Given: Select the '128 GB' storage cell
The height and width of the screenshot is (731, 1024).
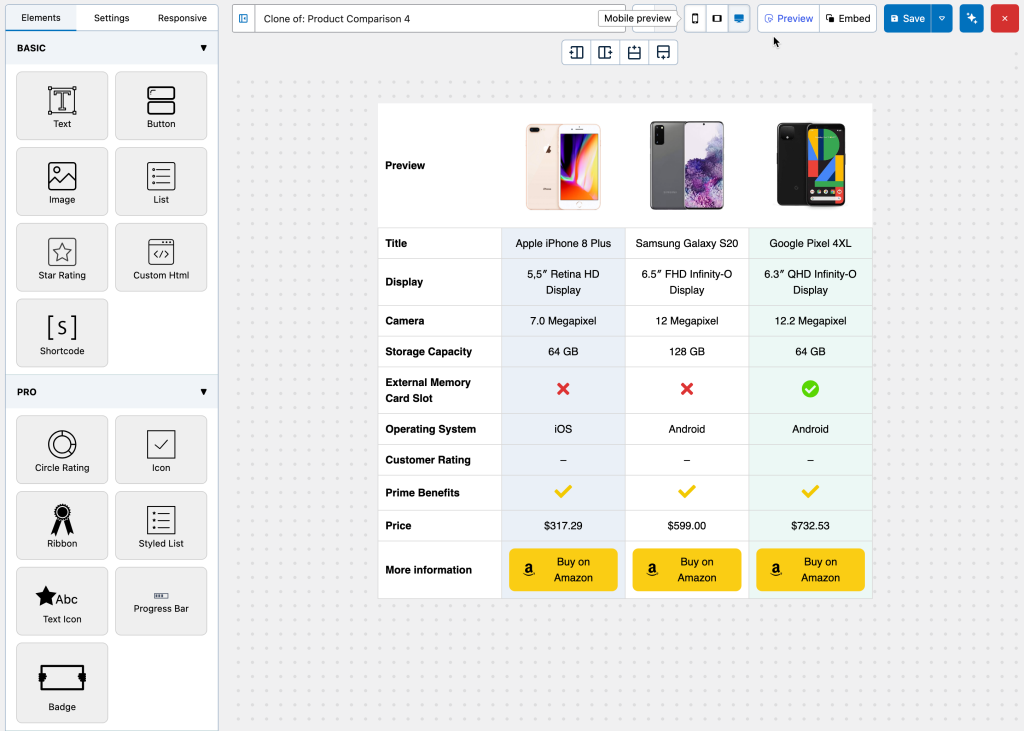Looking at the screenshot, I should [686, 351].
